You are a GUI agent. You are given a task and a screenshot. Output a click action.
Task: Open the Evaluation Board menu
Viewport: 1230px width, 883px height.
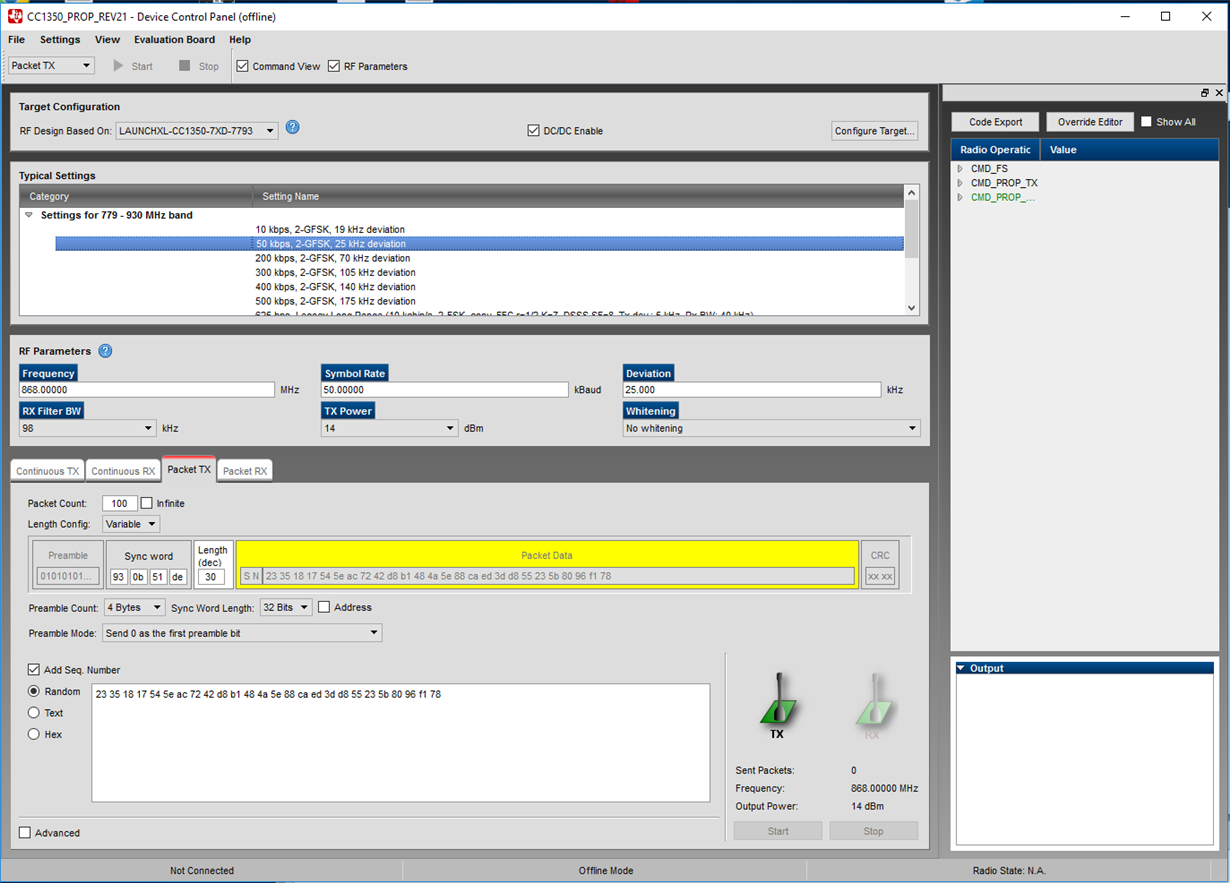[x=174, y=40]
